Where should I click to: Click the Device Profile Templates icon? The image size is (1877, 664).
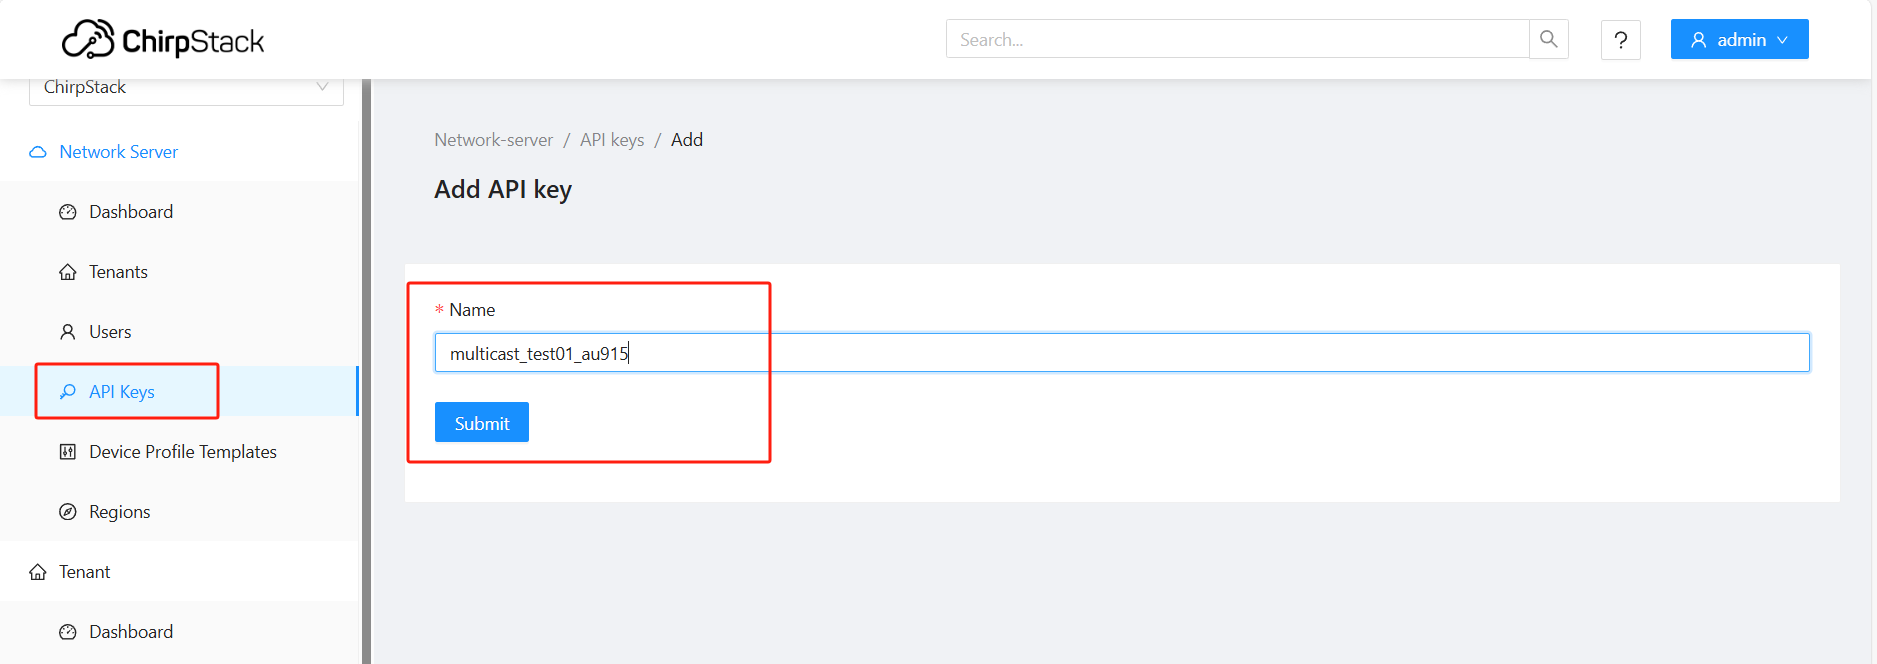[x=68, y=452]
